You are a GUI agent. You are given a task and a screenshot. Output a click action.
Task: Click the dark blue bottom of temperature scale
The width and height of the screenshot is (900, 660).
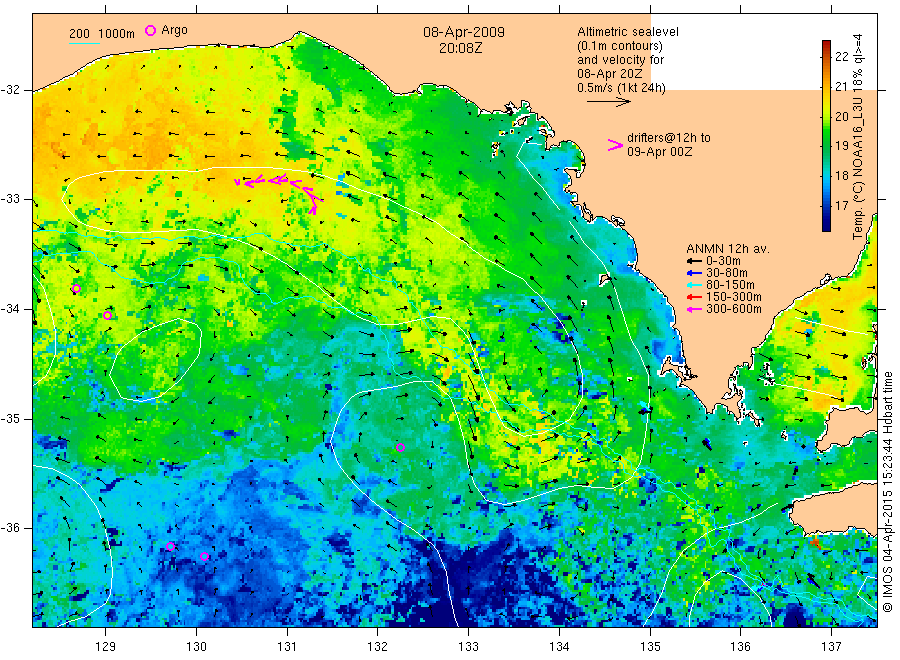(x=827, y=227)
